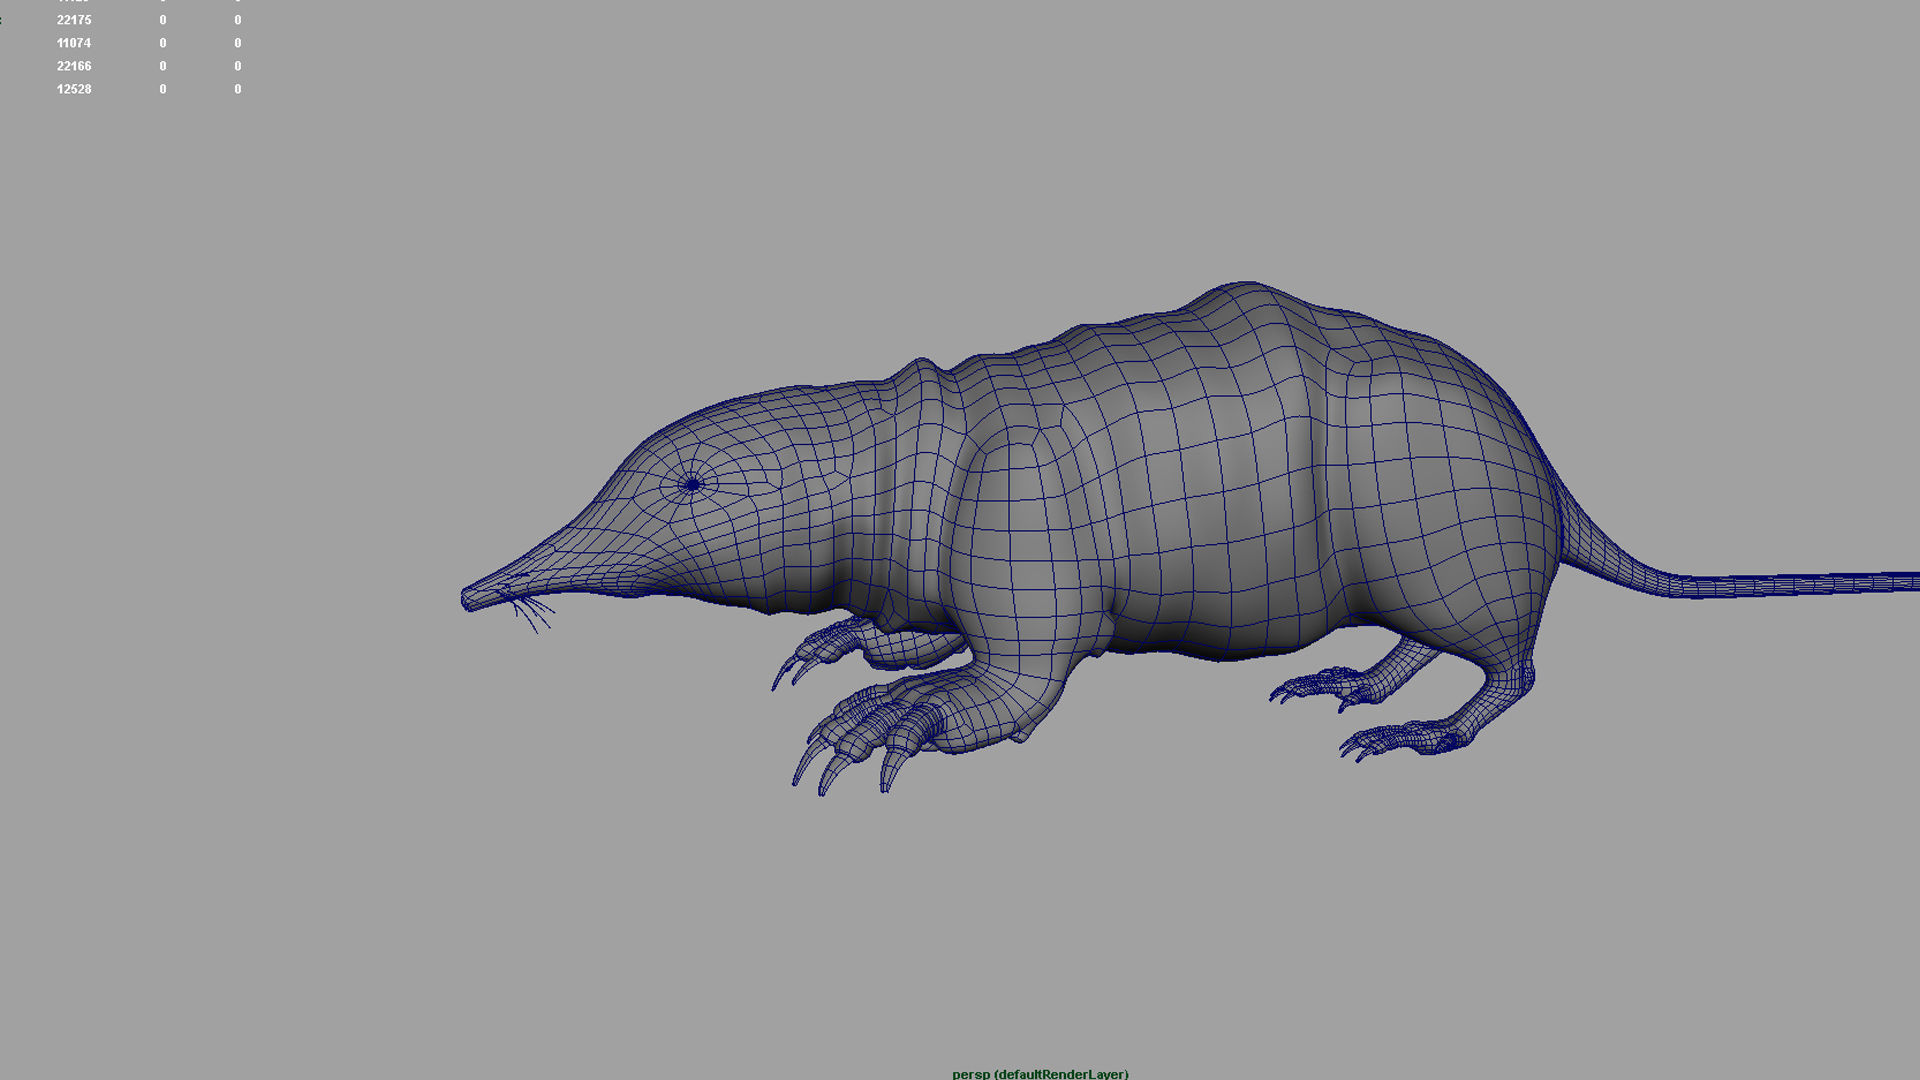Click the mole's eye on the mesh

(692, 482)
